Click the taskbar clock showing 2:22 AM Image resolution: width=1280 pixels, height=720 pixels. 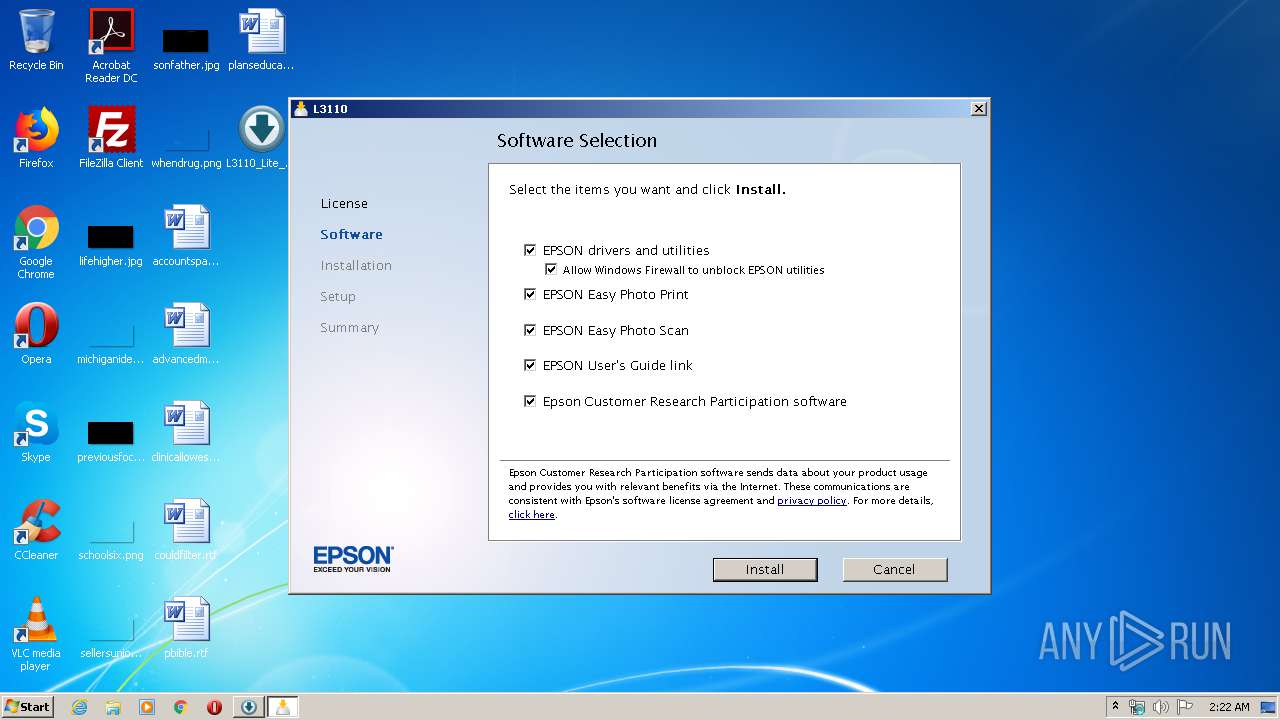pyautogui.click(x=1229, y=707)
